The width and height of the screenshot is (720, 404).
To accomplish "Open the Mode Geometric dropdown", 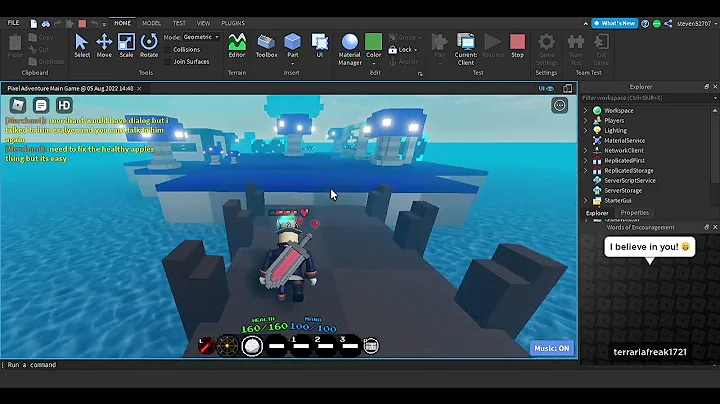I will point(201,37).
